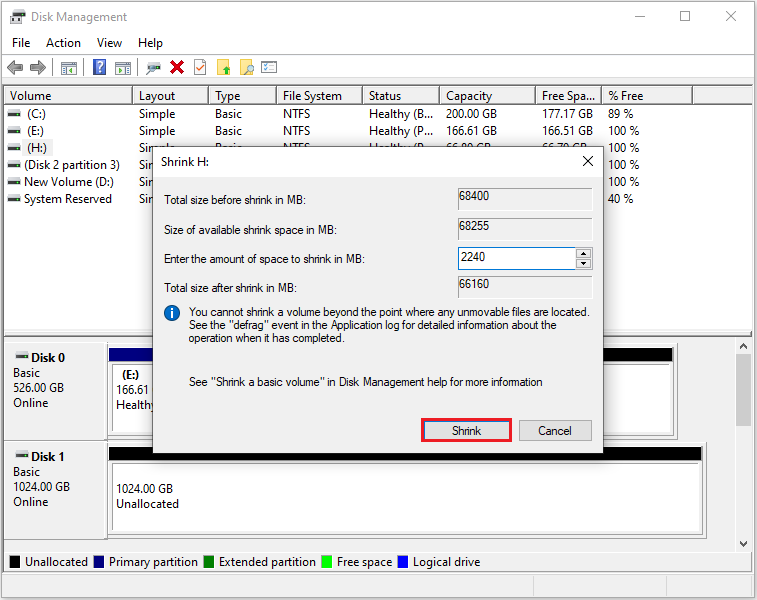Toggle Show/Hide Console Tree icon
The image size is (757, 600).
[x=69, y=68]
